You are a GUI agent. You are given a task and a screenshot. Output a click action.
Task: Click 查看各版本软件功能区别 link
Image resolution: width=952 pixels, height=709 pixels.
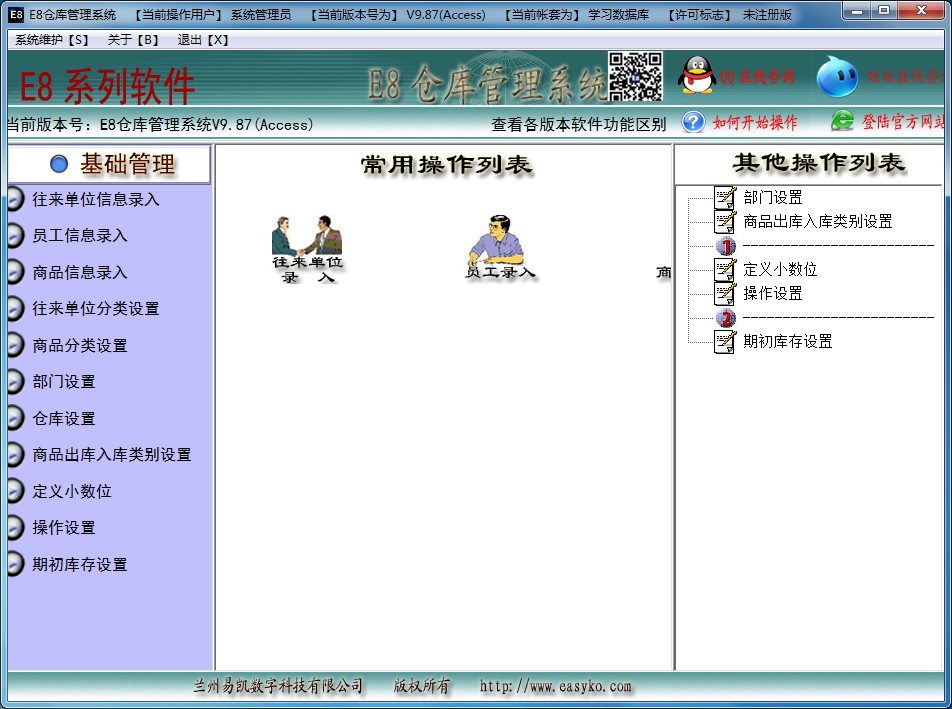click(579, 124)
